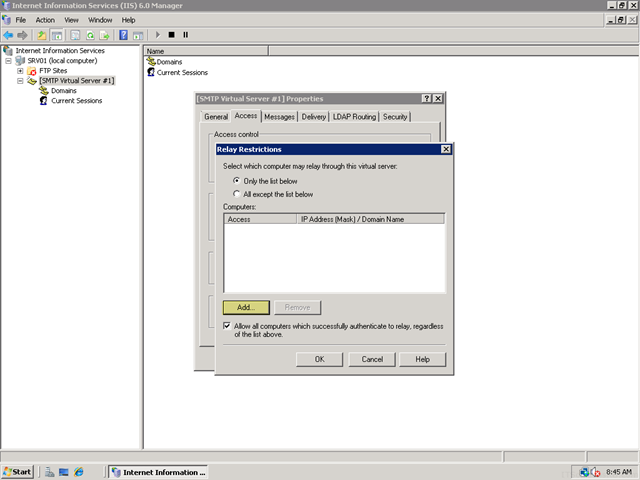Click the Access column header
The width and height of the screenshot is (640, 480).
260,219
